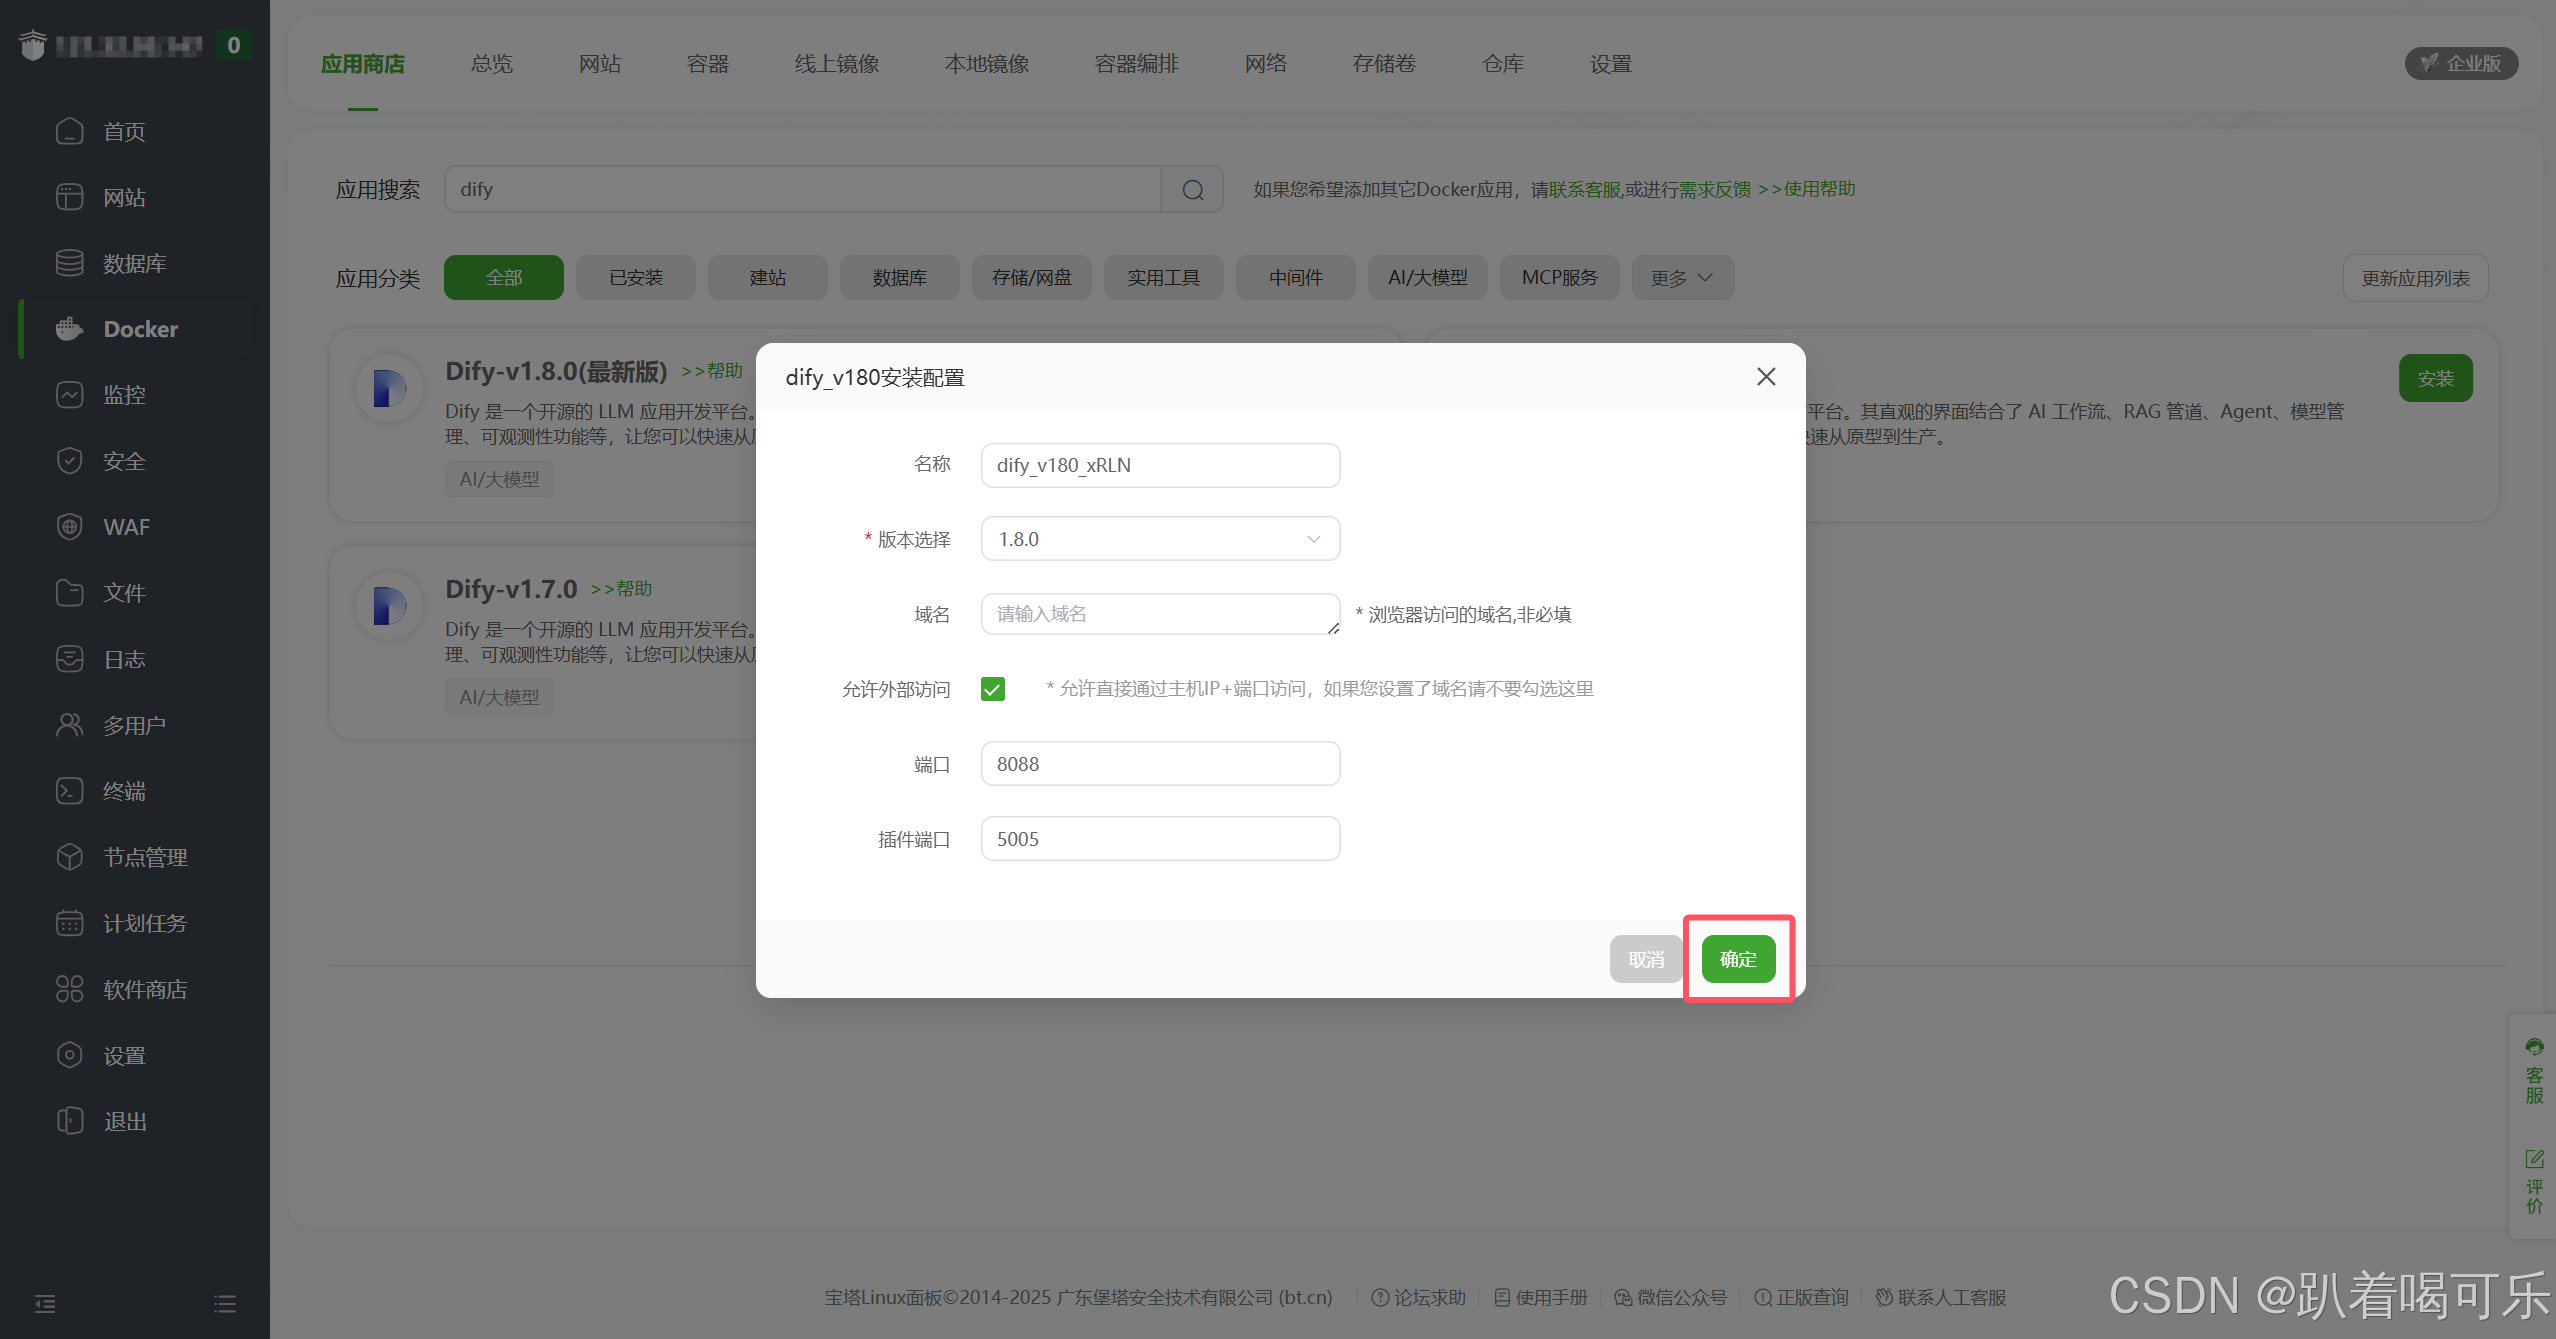Click the 更新应用列表 button
2556x1339 pixels.
coord(2415,278)
